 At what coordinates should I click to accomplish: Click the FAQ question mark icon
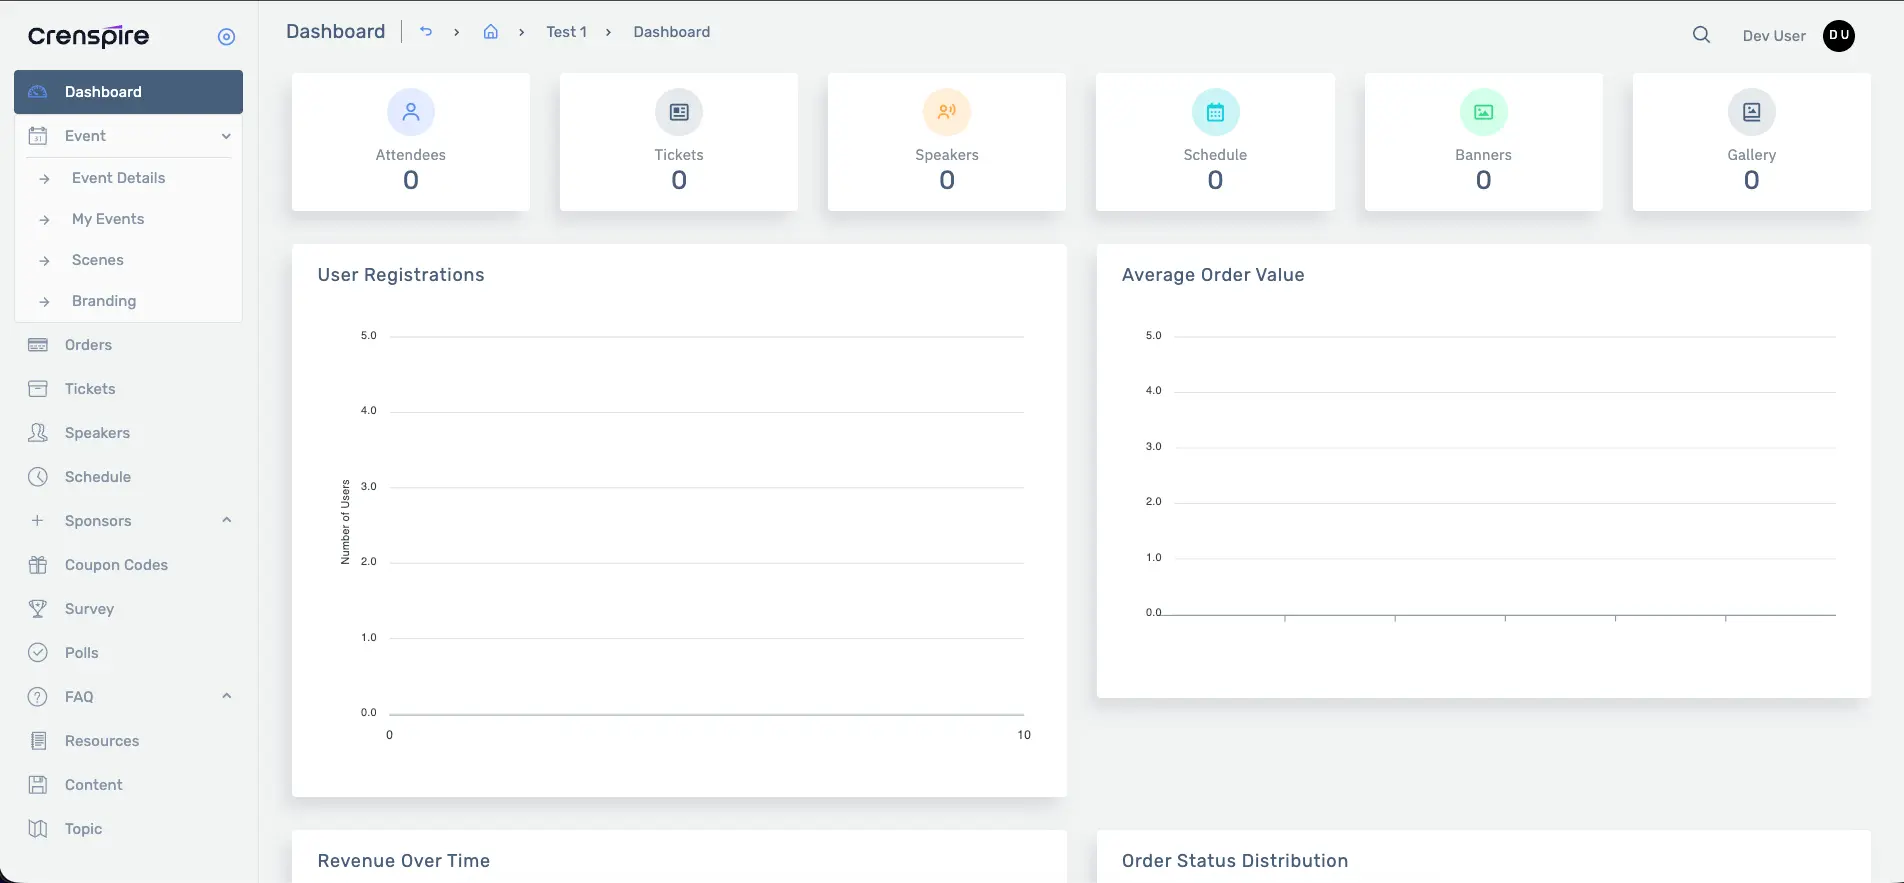pyautogui.click(x=38, y=697)
